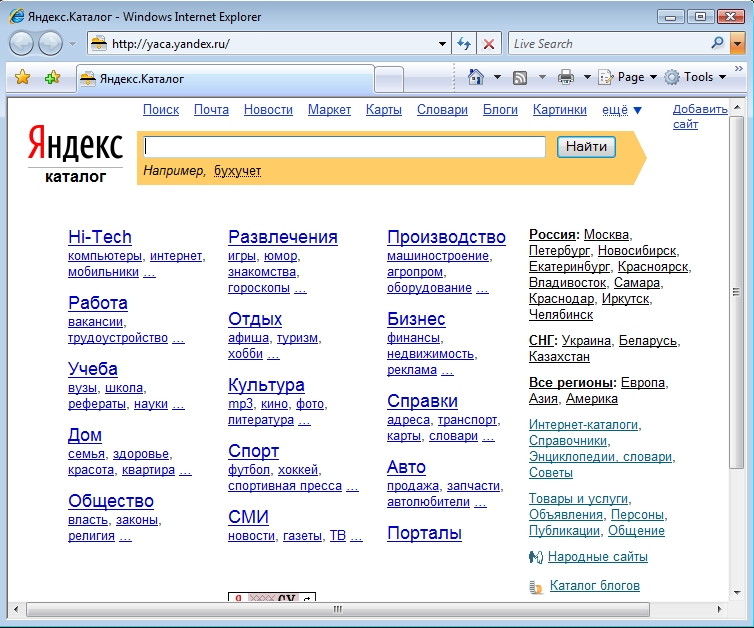Click the page icon in address bar
The image size is (754, 628).
(x=99, y=43)
